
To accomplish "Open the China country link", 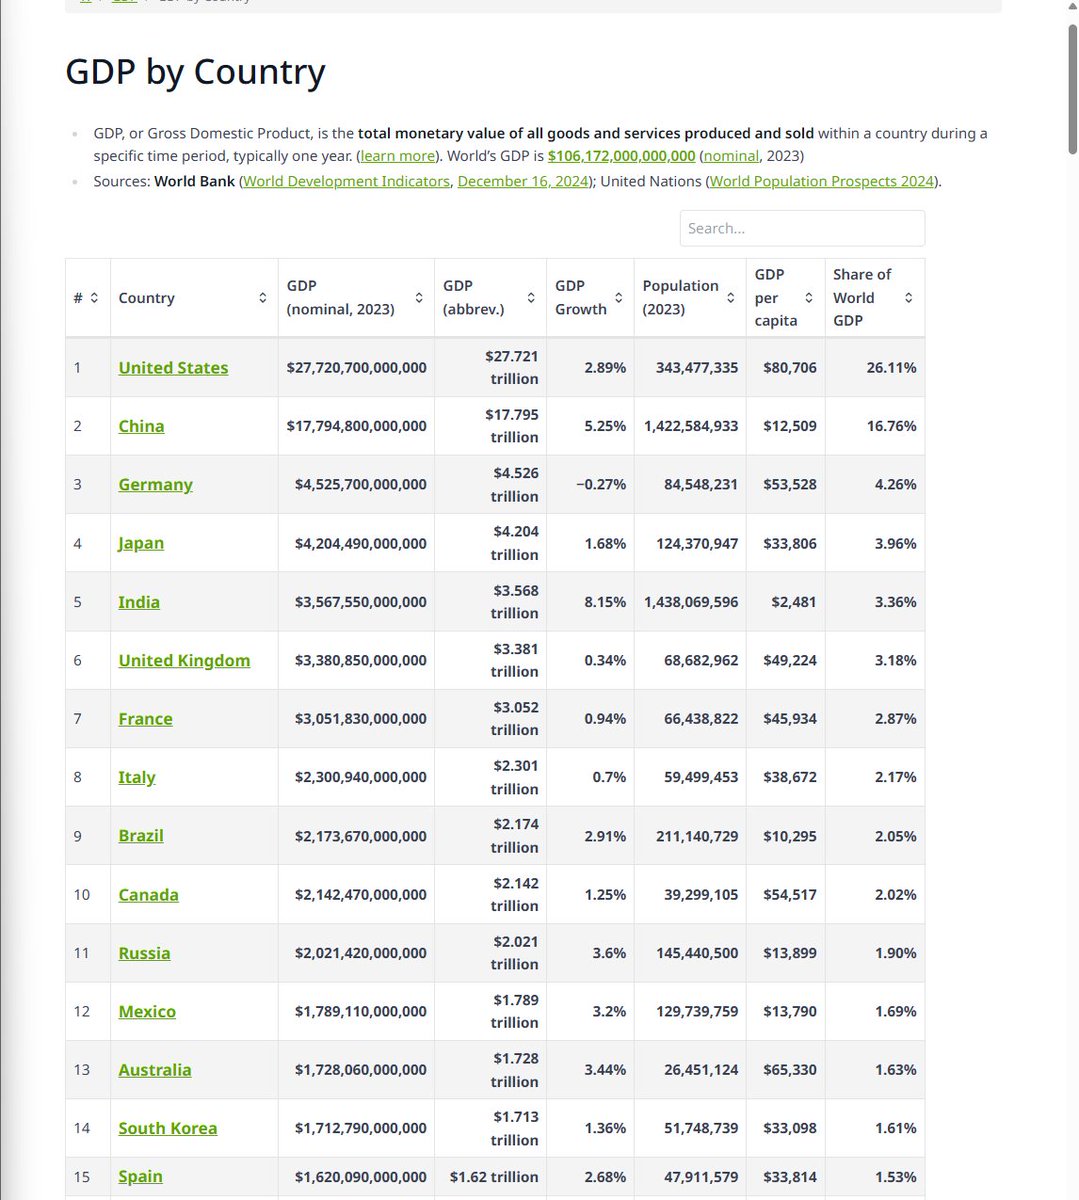I will pos(141,426).
